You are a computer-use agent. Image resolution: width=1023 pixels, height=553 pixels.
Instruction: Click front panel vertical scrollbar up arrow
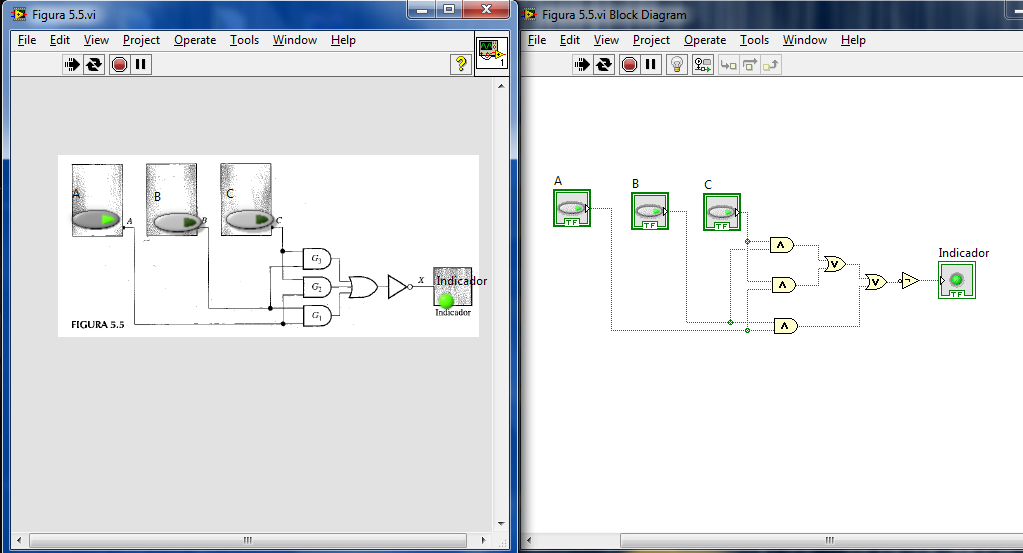click(501, 86)
